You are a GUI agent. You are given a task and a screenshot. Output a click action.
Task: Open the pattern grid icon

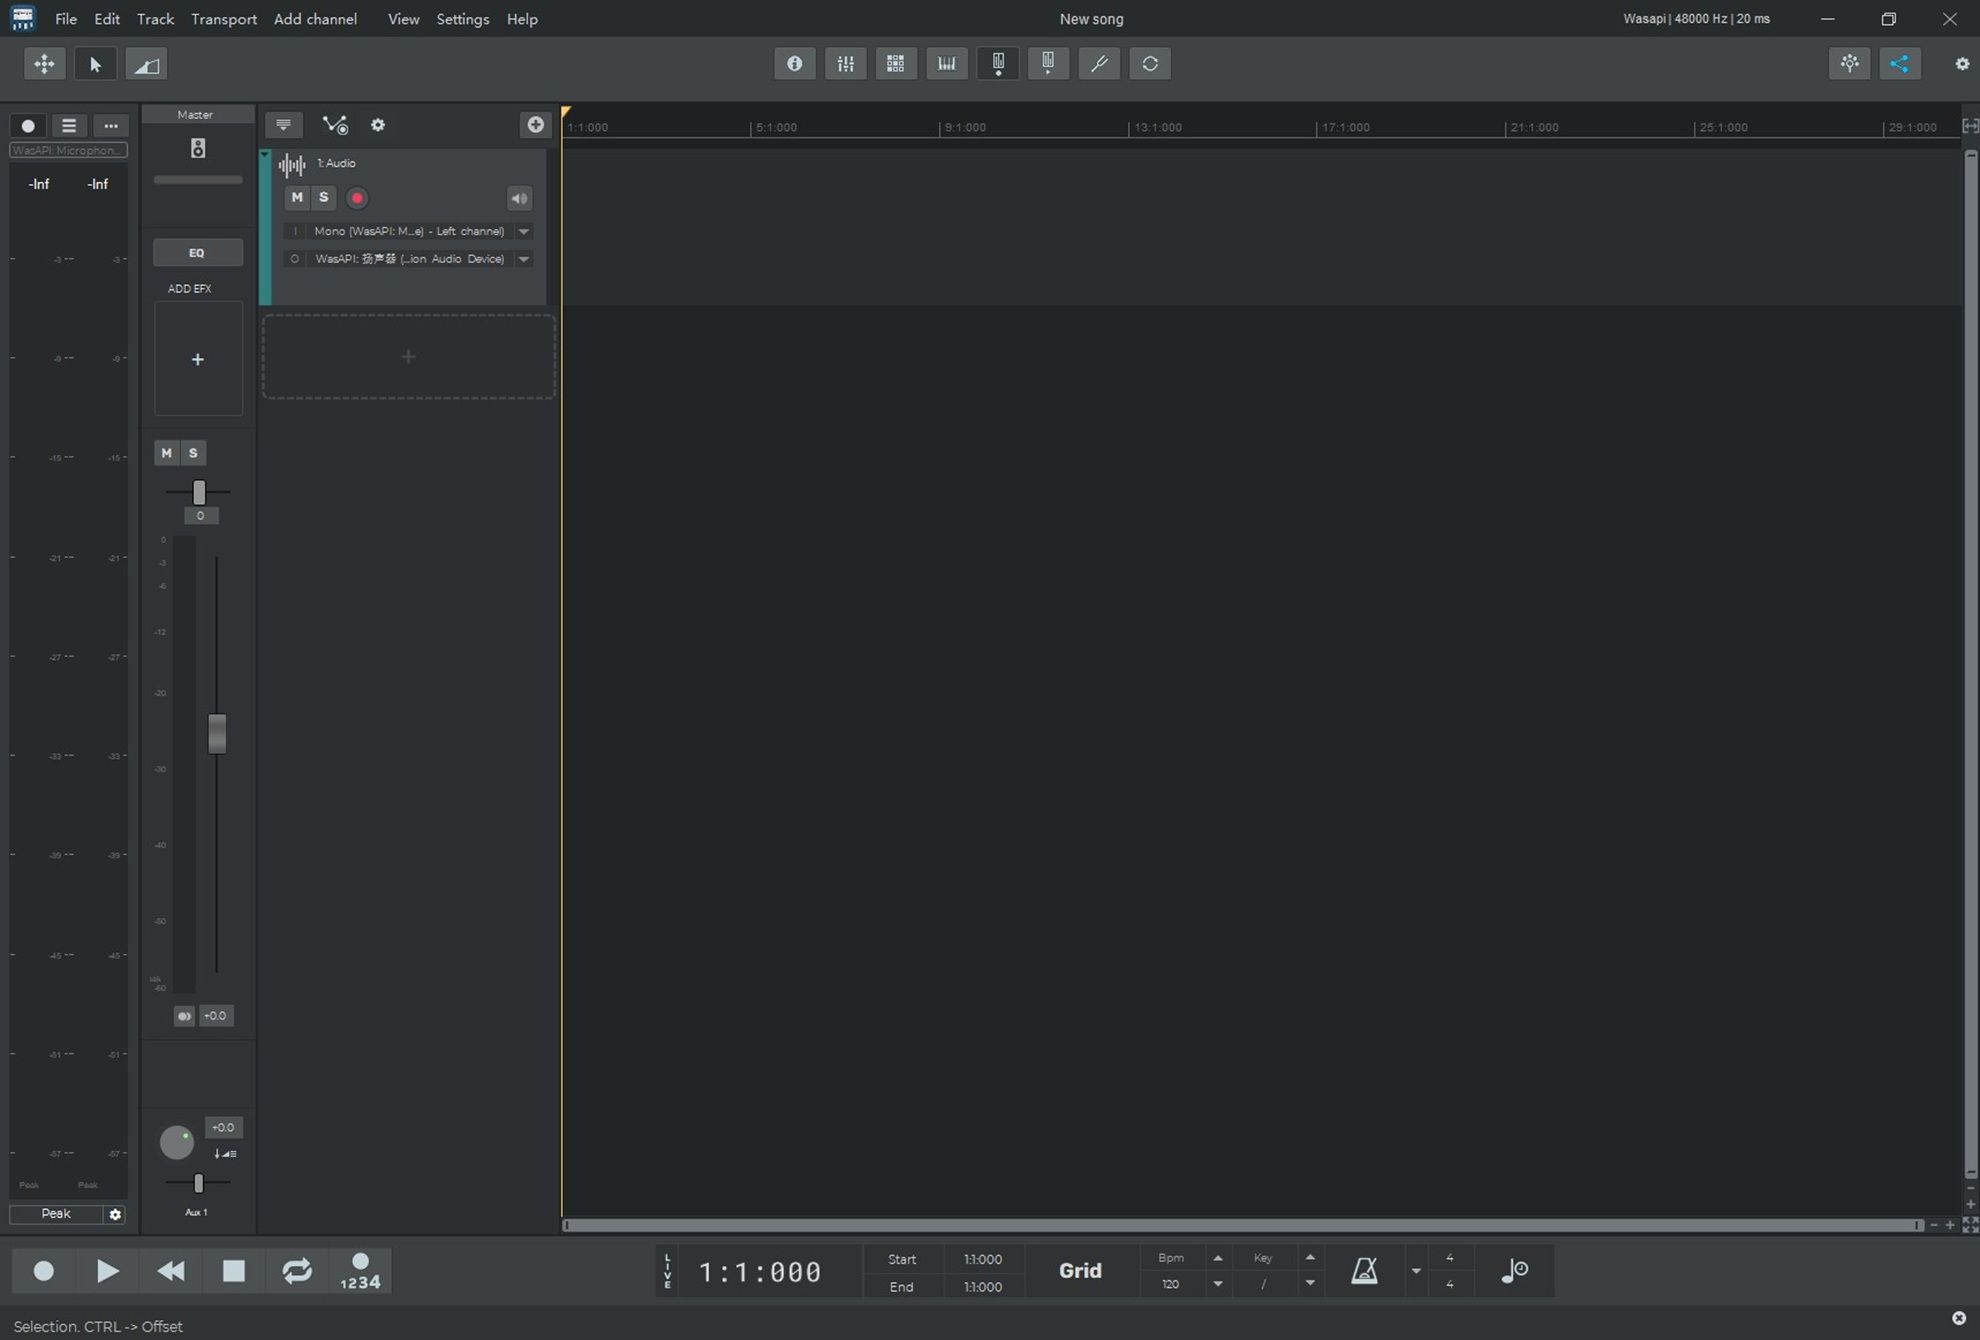(x=896, y=64)
